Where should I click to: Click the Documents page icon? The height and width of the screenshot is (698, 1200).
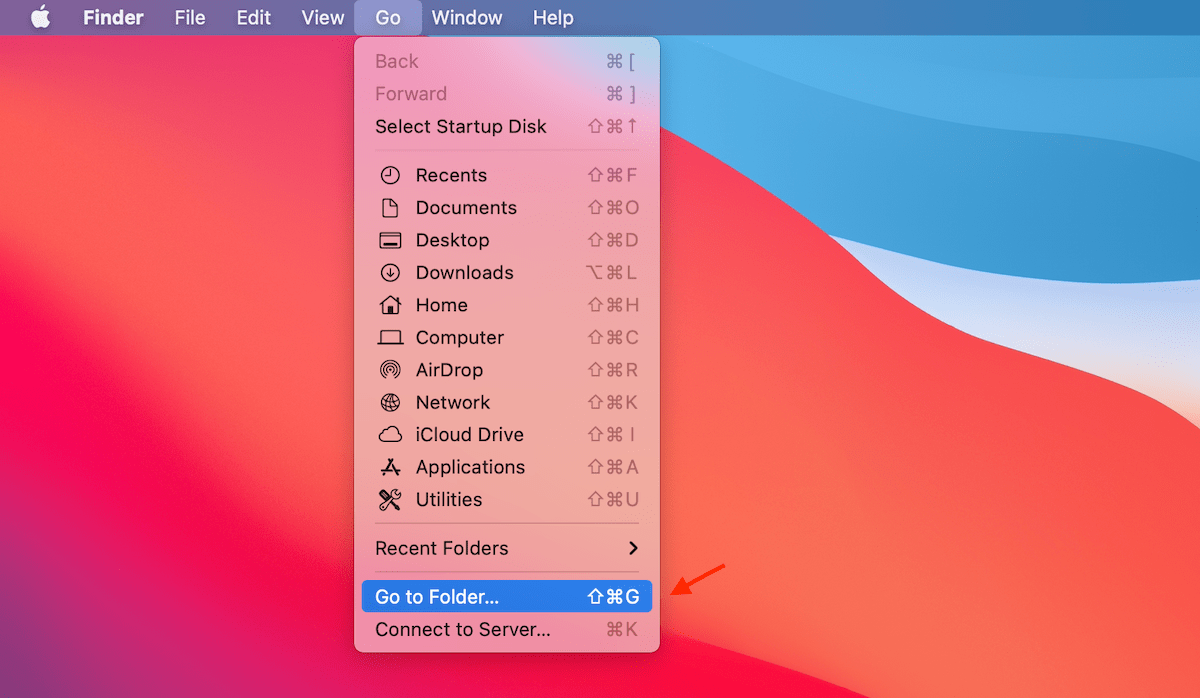point(390,208)
